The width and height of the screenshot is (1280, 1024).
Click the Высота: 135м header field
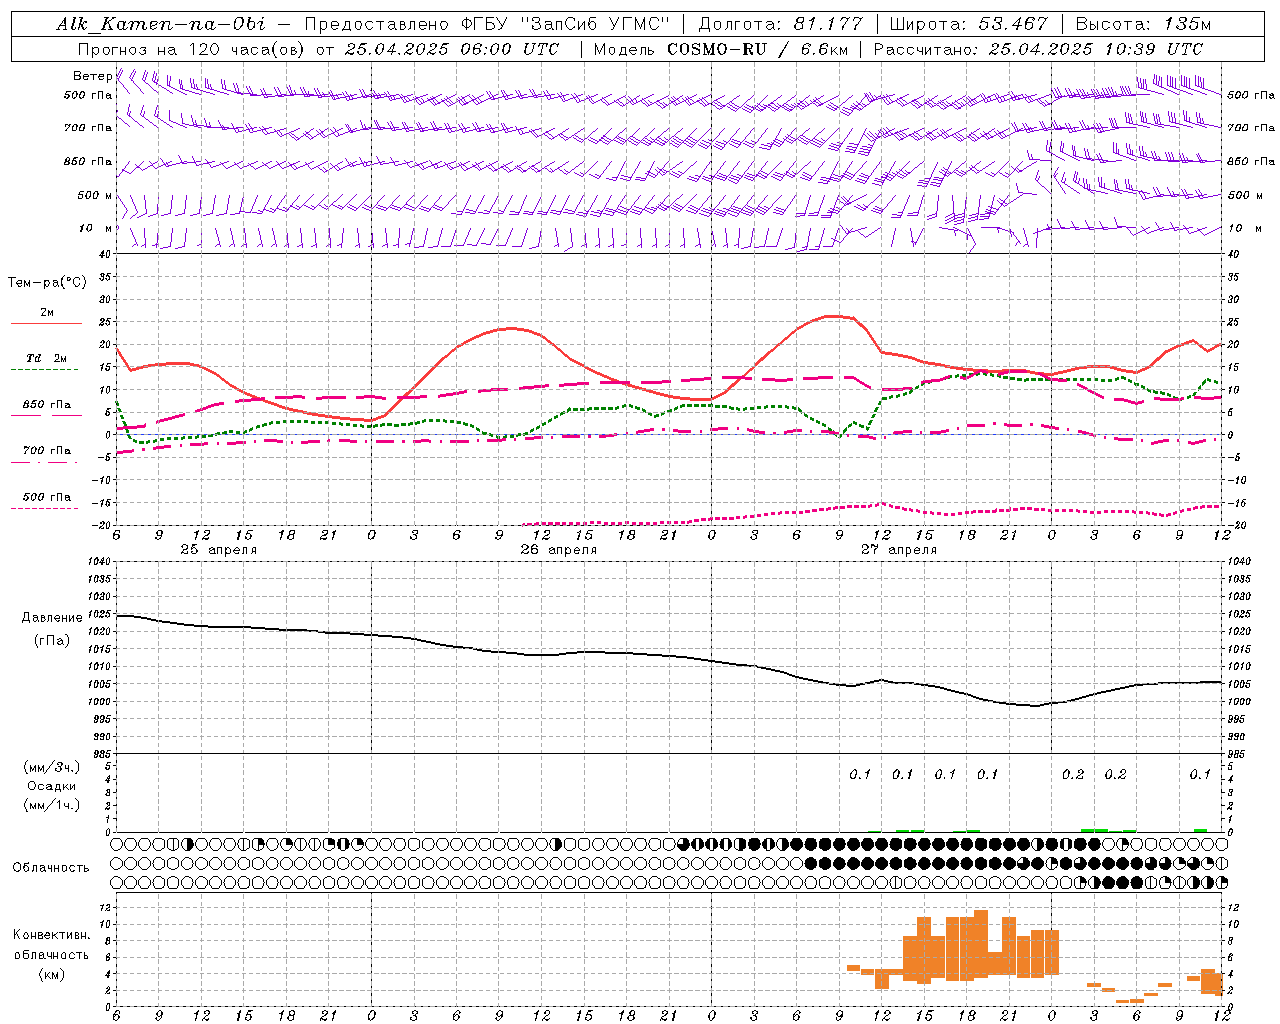coord(1143,24)
